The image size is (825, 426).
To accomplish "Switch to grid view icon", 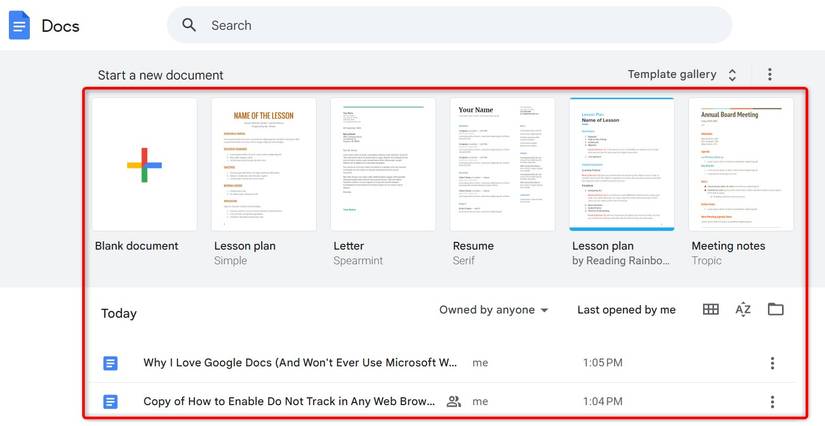I will click(x=710, y=310).
